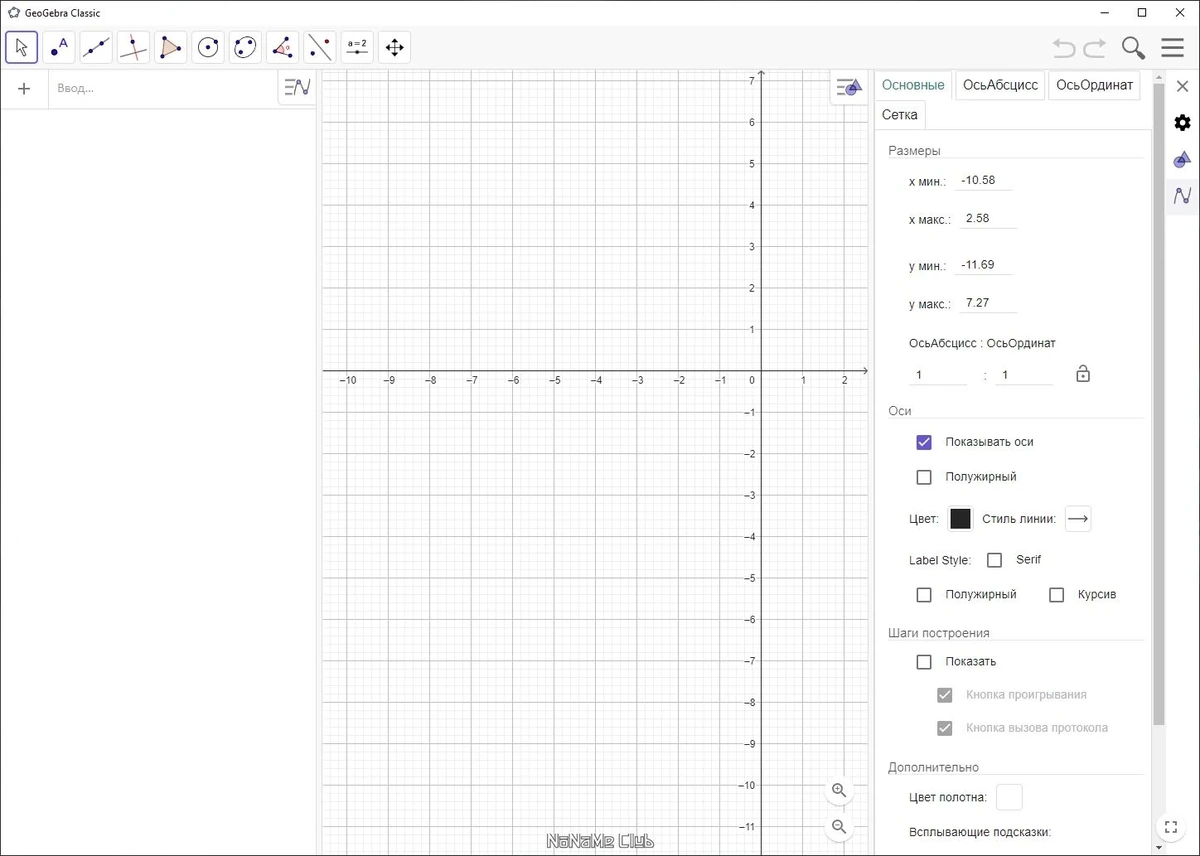Open Graphics view settings sidebar icon
The width and height of the screenshot is (1200, 856).
(x=1183, y=159)
